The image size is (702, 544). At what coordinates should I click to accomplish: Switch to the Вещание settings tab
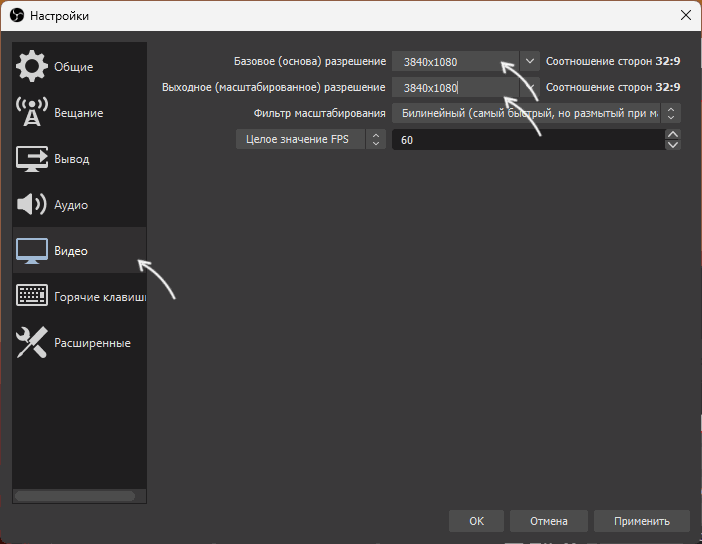click(x=78, y=113)
